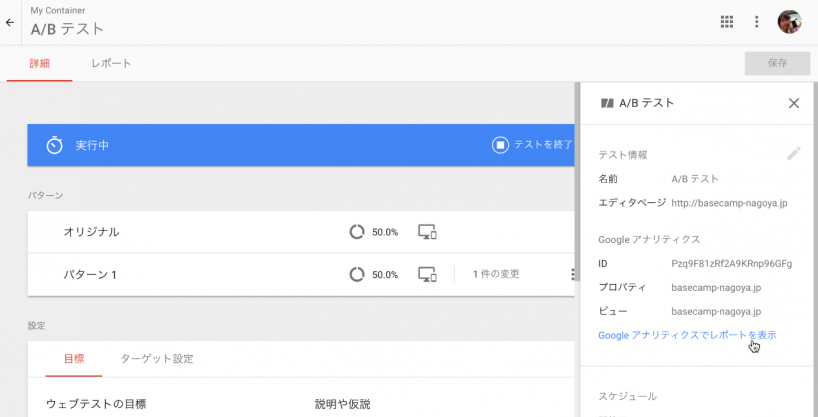Image resolution: width=818 pixels, height=417 pixels.
Task: Click the user profile avatar
Action: 789,22
